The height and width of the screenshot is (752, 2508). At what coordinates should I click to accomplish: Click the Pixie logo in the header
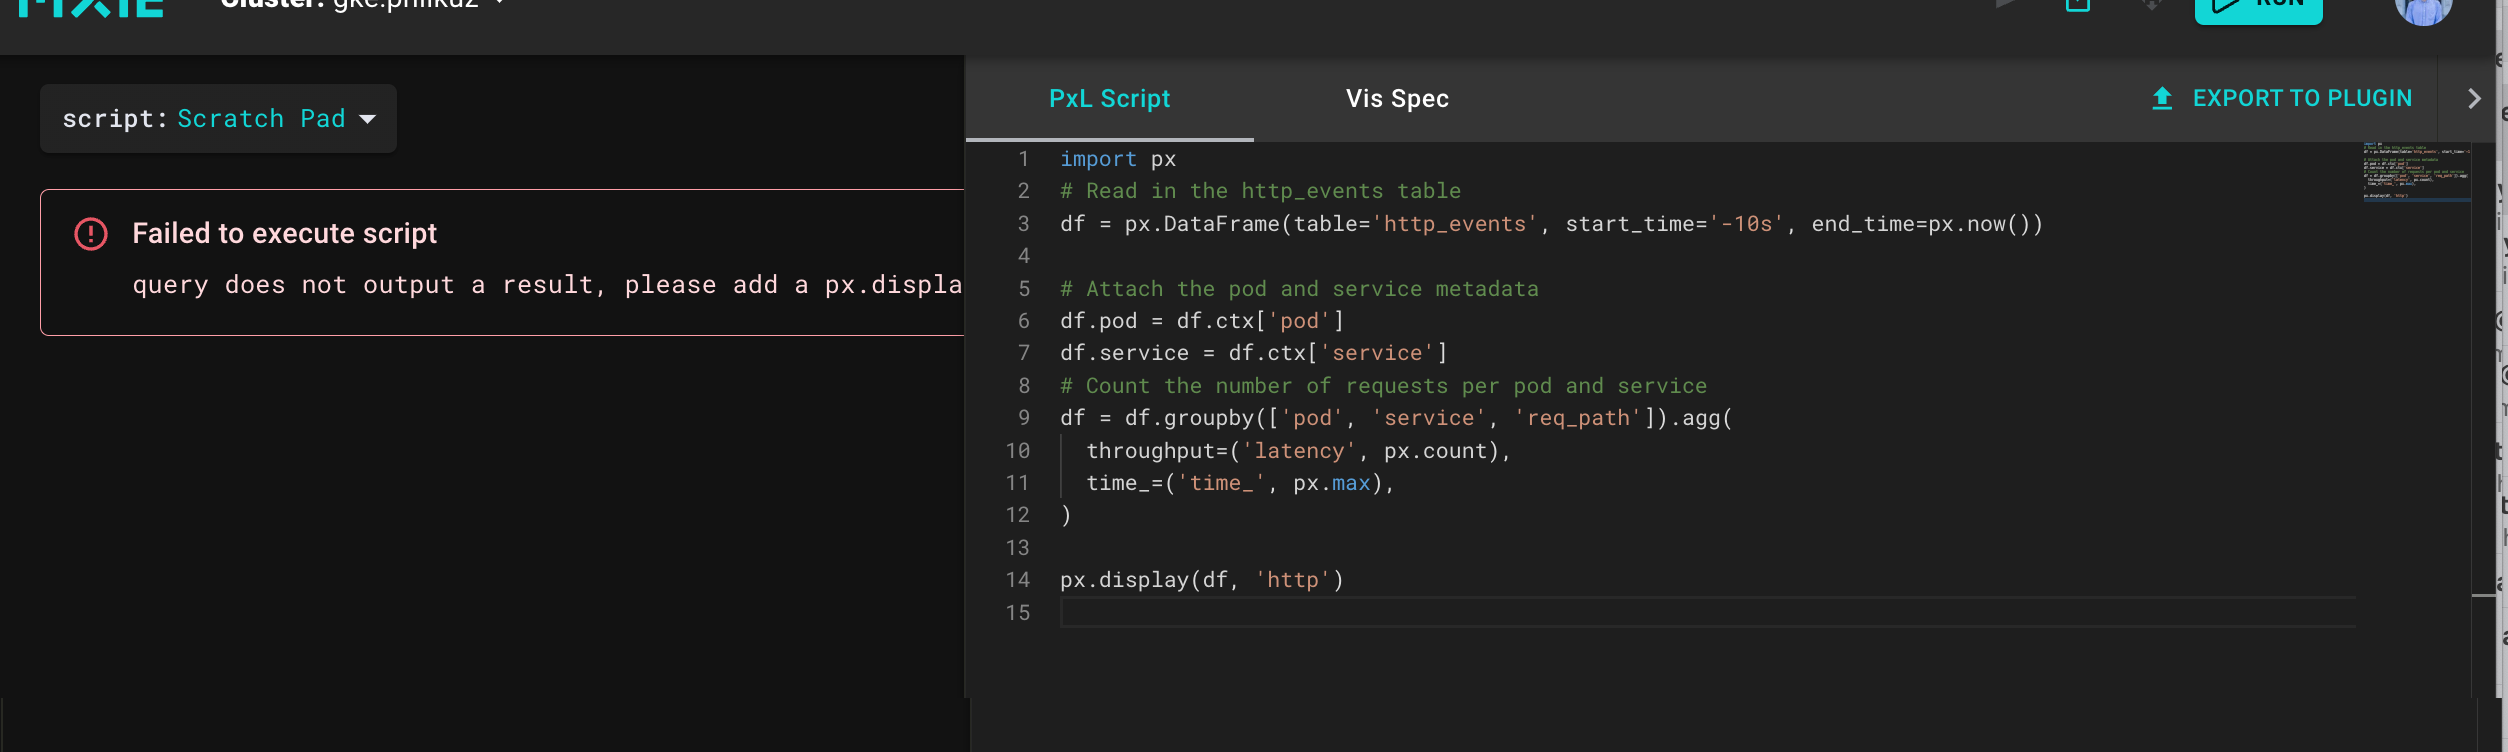pyautogui.click(x=92, y=8)
